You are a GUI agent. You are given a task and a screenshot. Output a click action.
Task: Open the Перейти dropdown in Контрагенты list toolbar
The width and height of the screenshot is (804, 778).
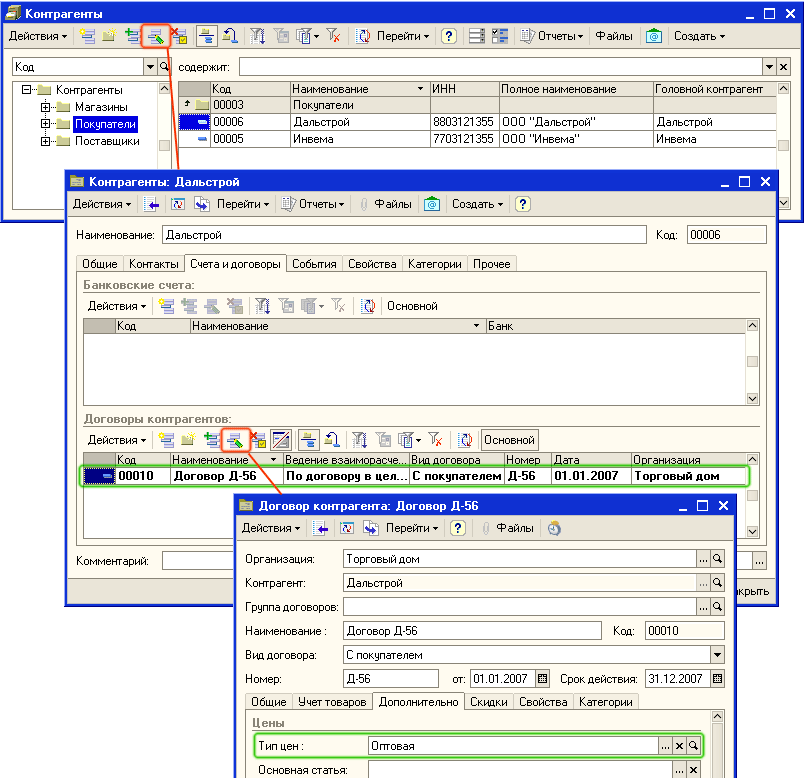pos(403,36)
